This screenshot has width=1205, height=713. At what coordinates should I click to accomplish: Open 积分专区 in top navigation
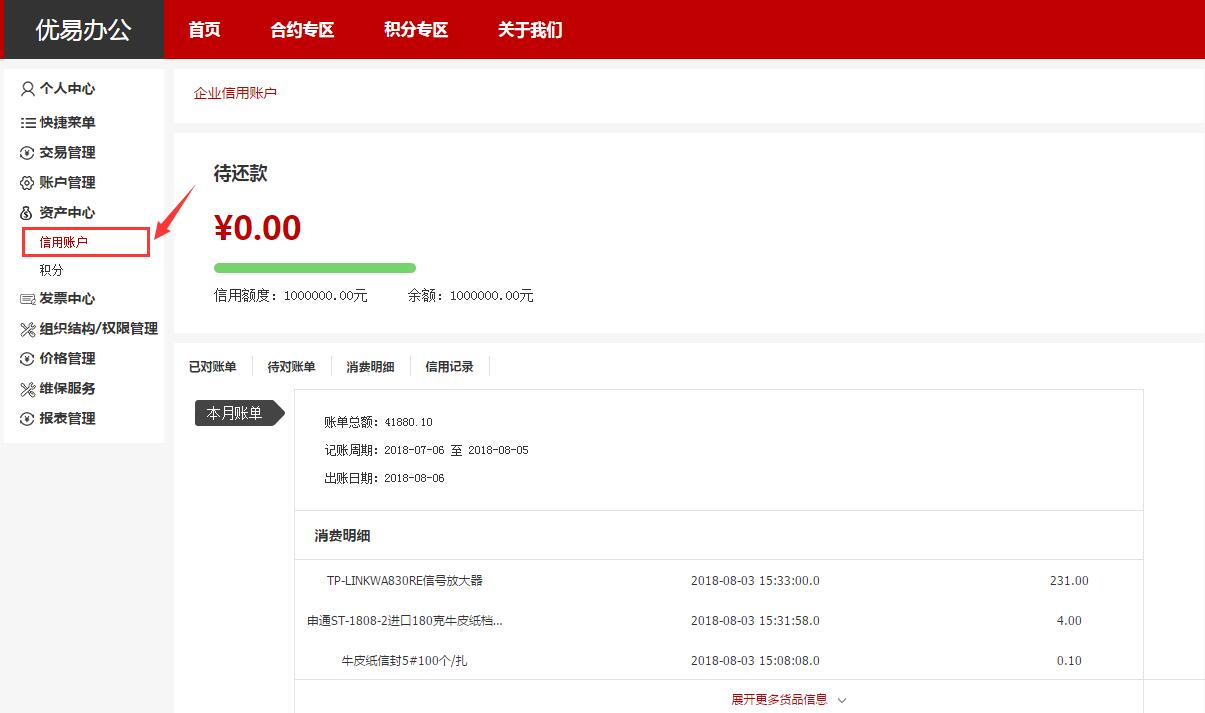click(416, 30)
